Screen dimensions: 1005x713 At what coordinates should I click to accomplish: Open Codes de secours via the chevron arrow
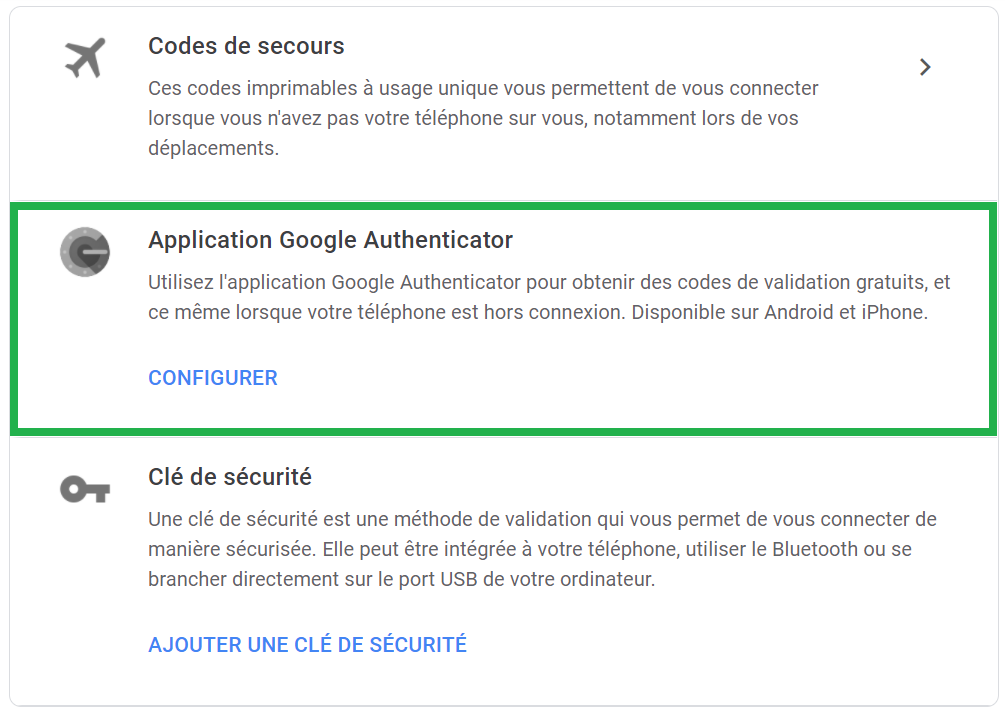pos(925,67)
